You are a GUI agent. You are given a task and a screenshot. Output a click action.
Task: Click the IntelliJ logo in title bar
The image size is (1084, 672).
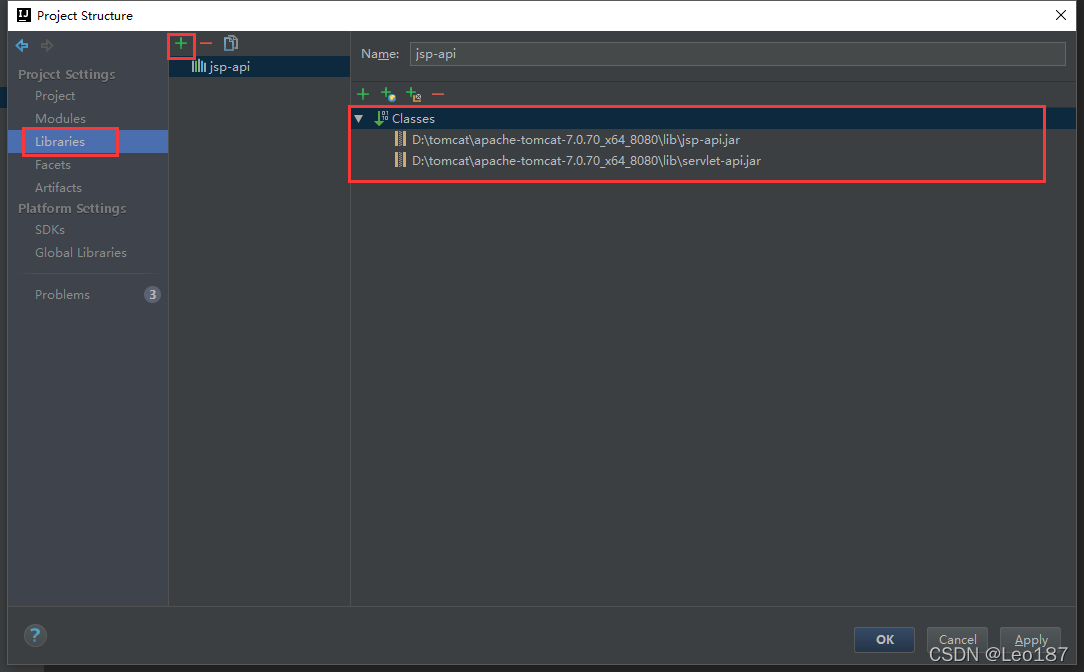point(24,15)
